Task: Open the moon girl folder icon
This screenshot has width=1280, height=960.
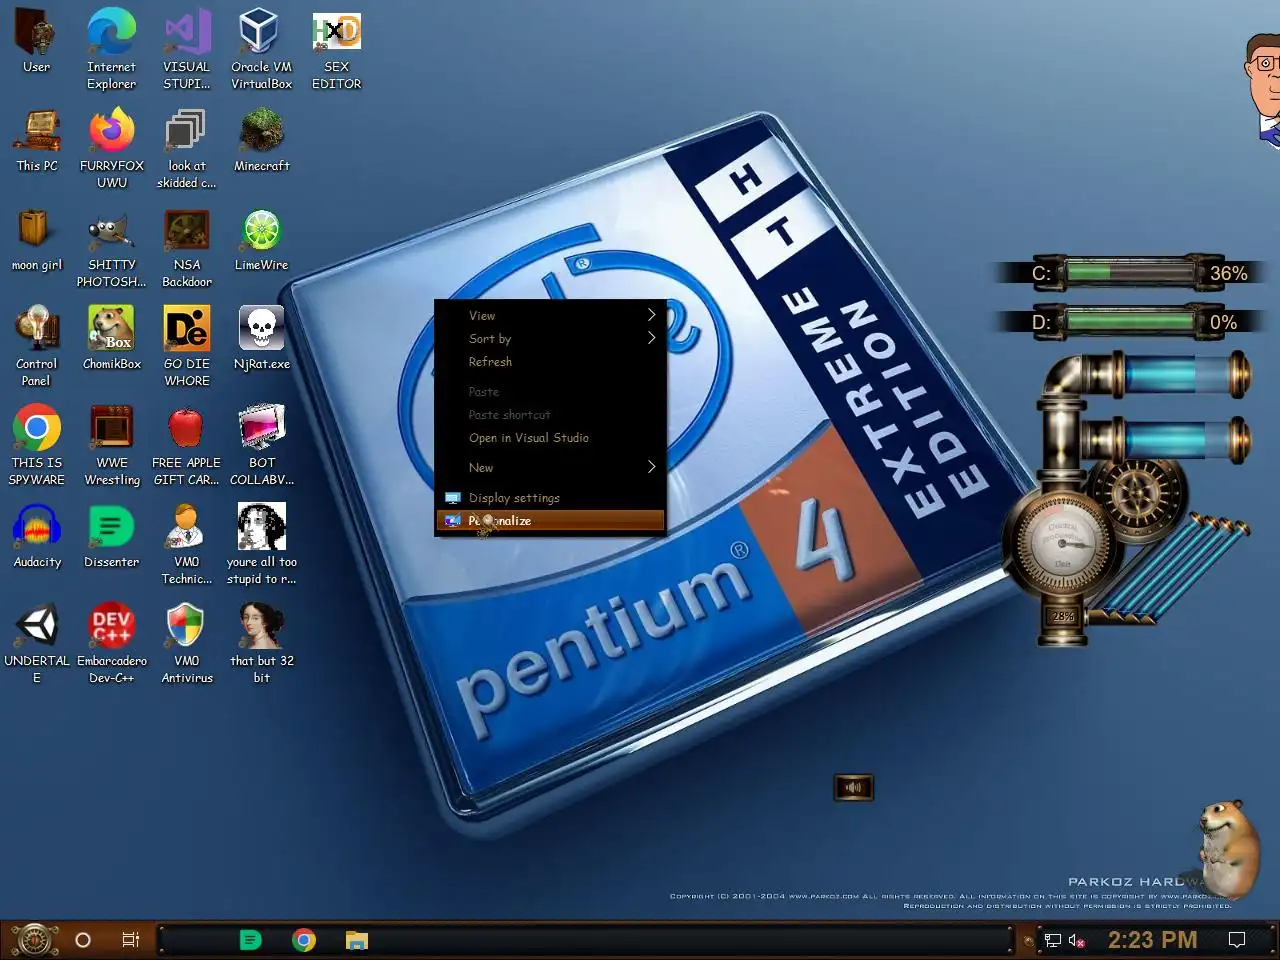Action: tap(37, 240)
